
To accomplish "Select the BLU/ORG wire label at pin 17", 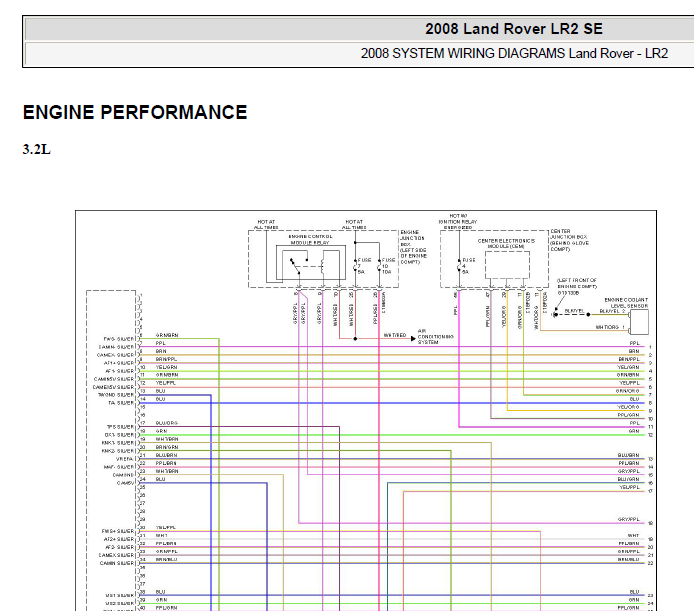I will tap(166, 423).
